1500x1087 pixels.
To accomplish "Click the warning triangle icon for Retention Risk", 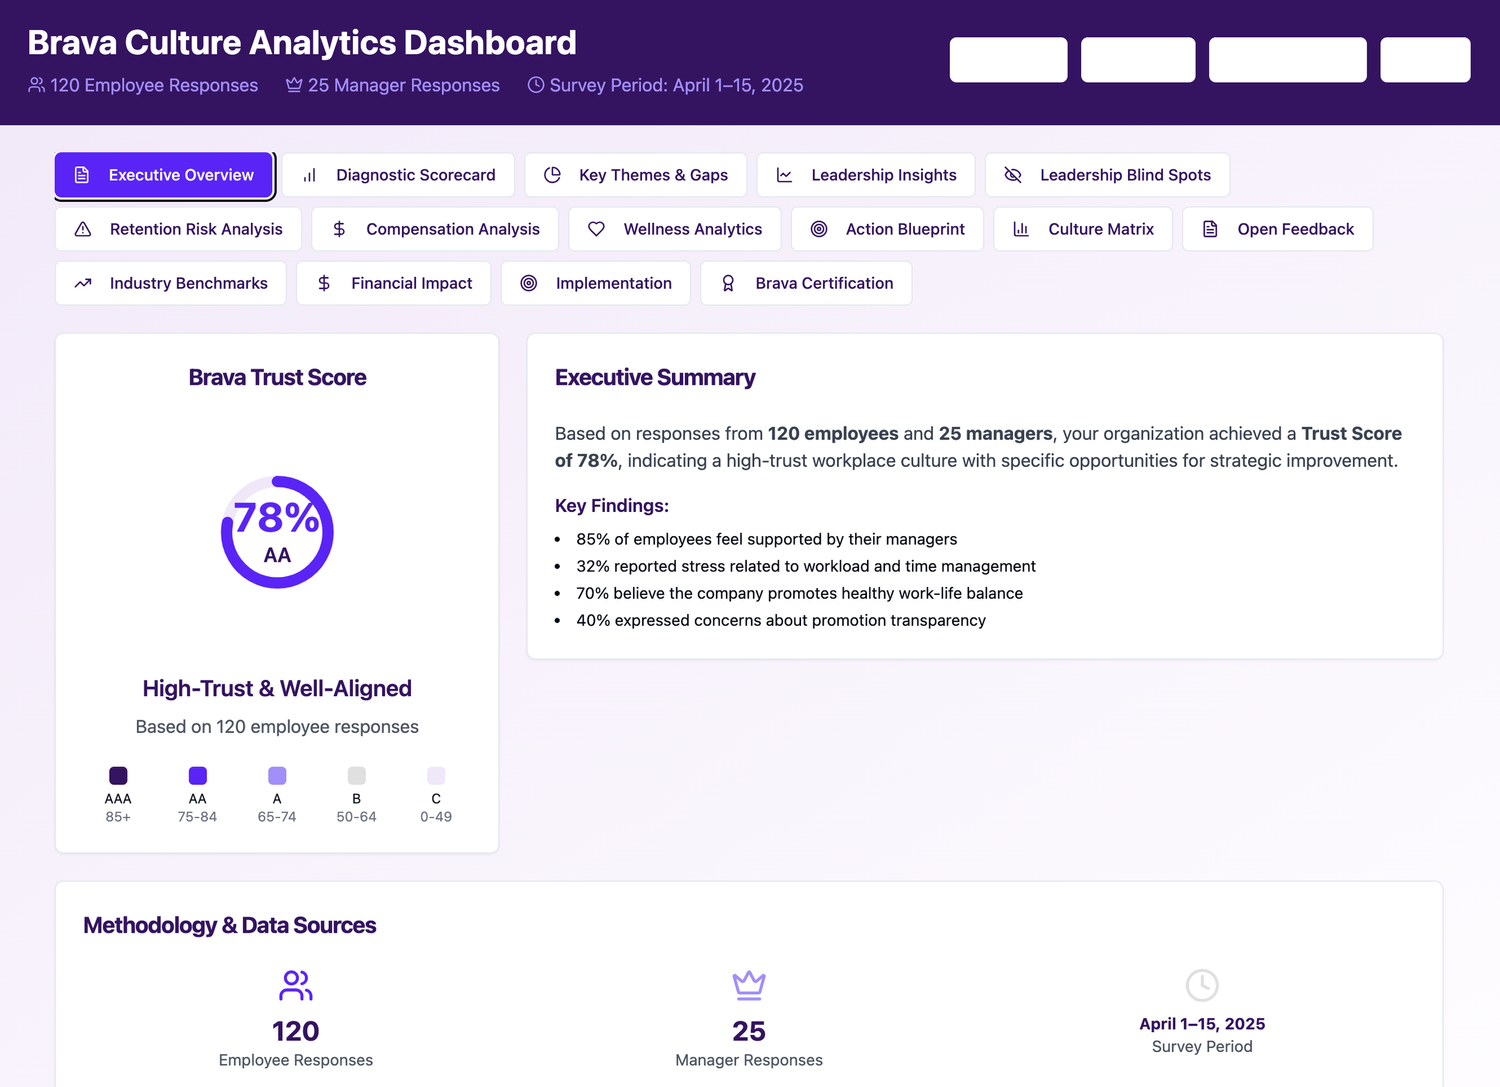I will (x=83, y=229).
